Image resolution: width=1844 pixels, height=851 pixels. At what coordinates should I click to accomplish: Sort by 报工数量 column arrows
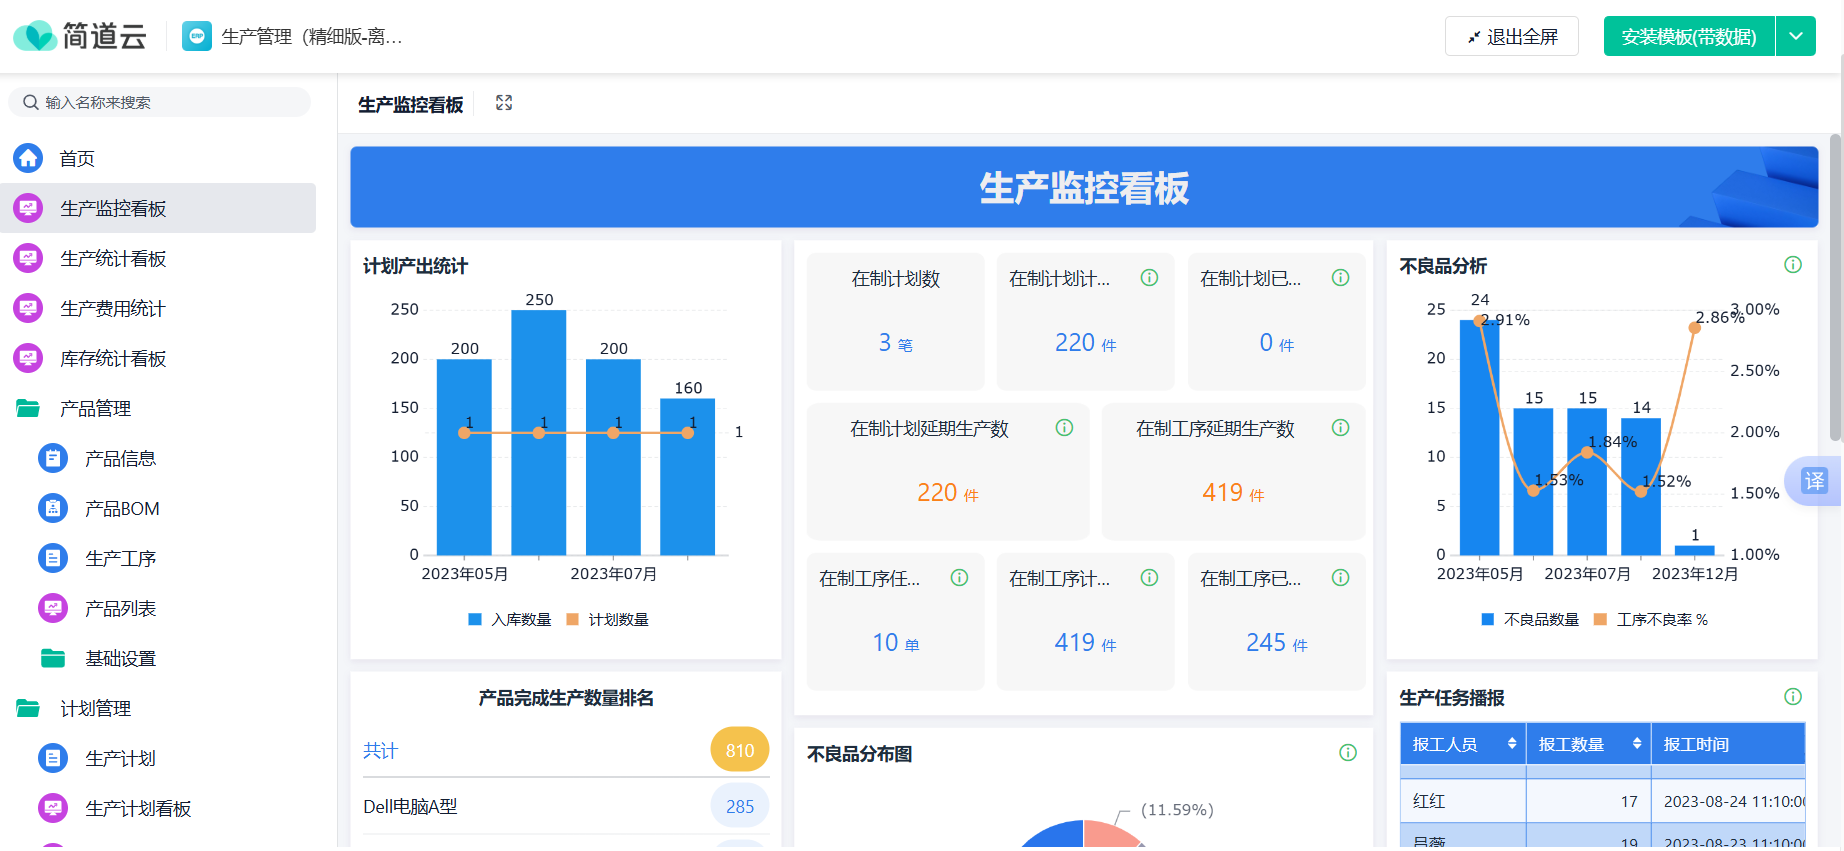tap(1637, 744)
